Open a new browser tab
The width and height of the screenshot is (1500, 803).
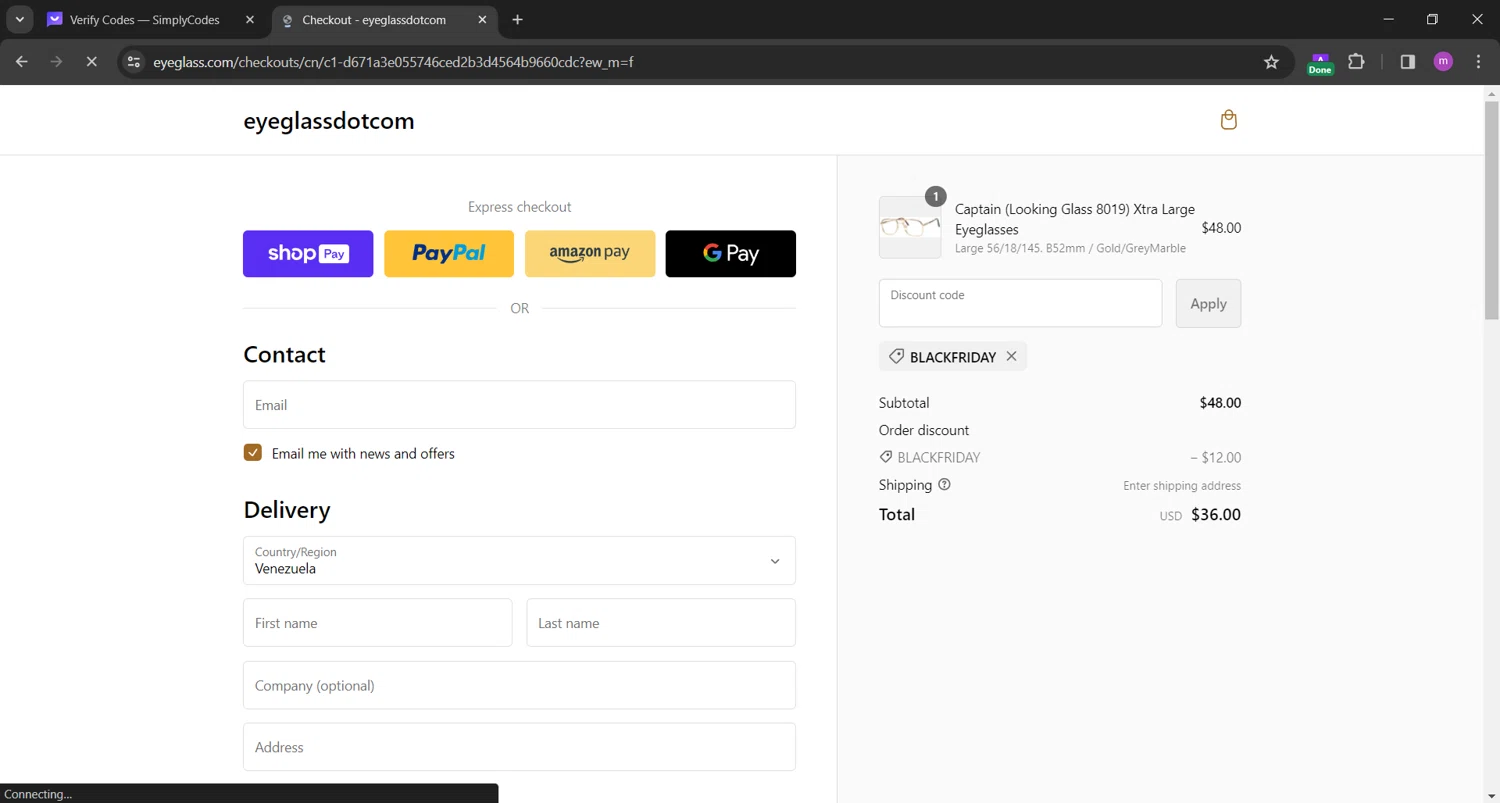[x=517, y=20]
